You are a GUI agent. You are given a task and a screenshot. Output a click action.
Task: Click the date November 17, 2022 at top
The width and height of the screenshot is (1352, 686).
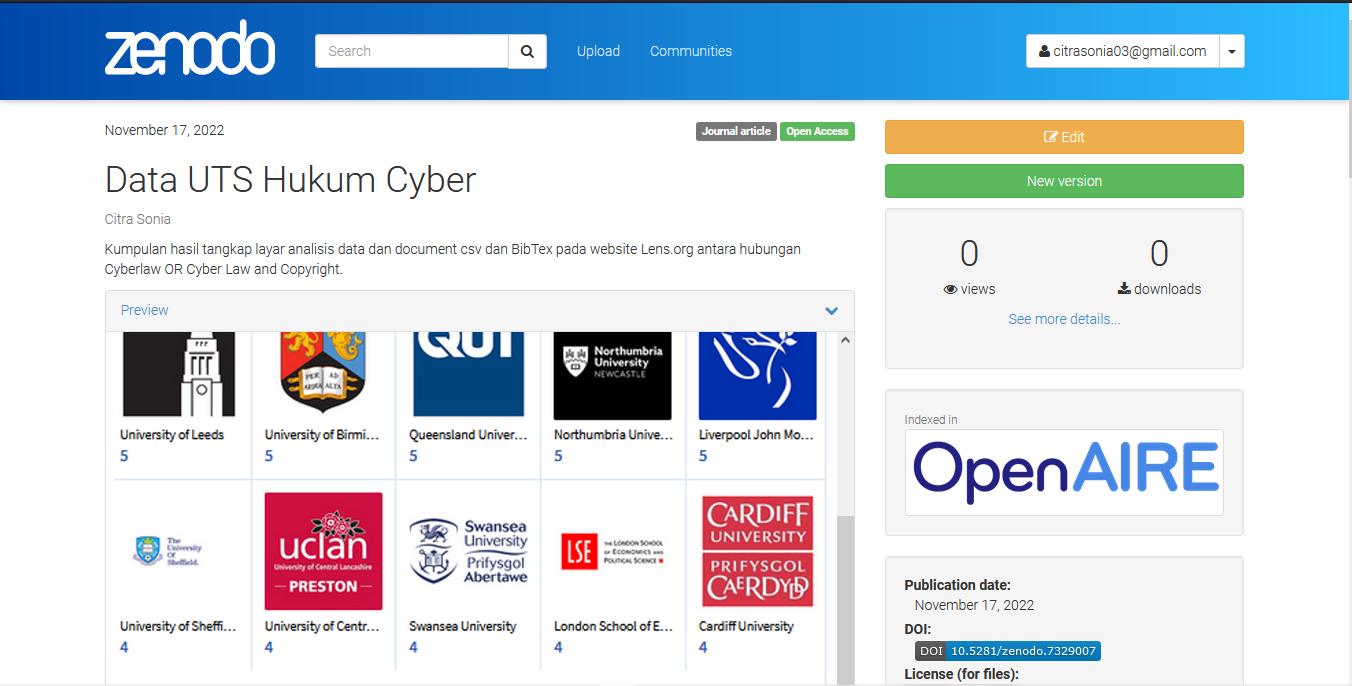pyautogui.click(x=164, y=130)
